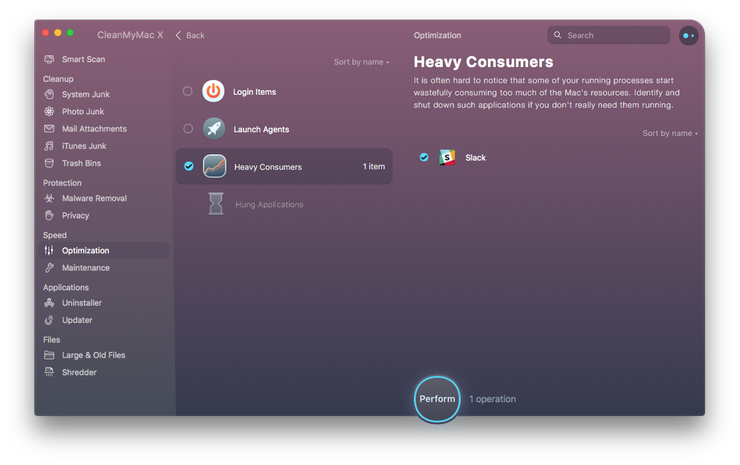The height and width of the screenshot is (465, 740).
Task: Open Photo Junk module
Action: point(83,111)
